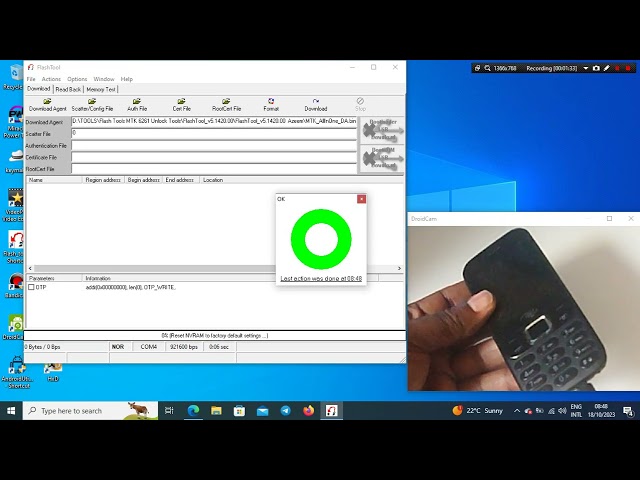Open Task View from taskbar
The width and height of the screenshot is (640, 480).
[169, 411]
